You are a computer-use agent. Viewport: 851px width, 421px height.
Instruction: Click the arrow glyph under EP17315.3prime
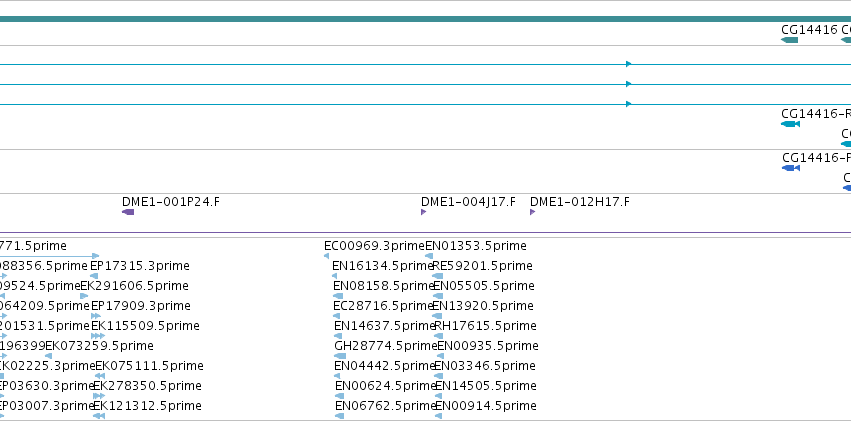[94, 276]
